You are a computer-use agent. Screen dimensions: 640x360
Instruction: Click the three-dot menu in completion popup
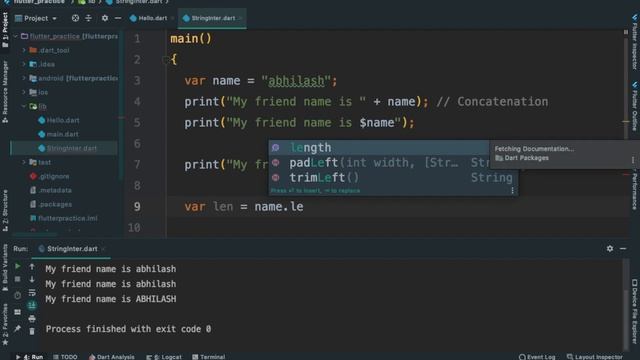[x=512, y=190]
